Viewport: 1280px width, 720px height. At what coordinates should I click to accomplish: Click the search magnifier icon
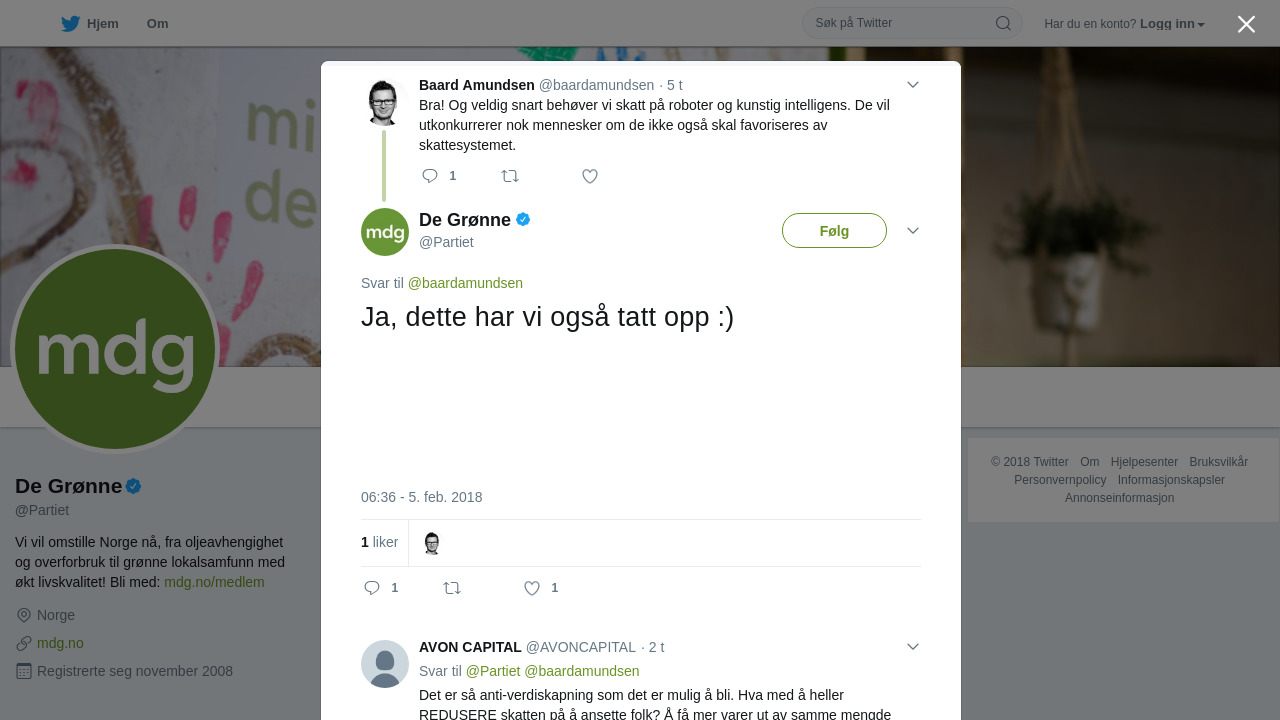point(1003,23)
